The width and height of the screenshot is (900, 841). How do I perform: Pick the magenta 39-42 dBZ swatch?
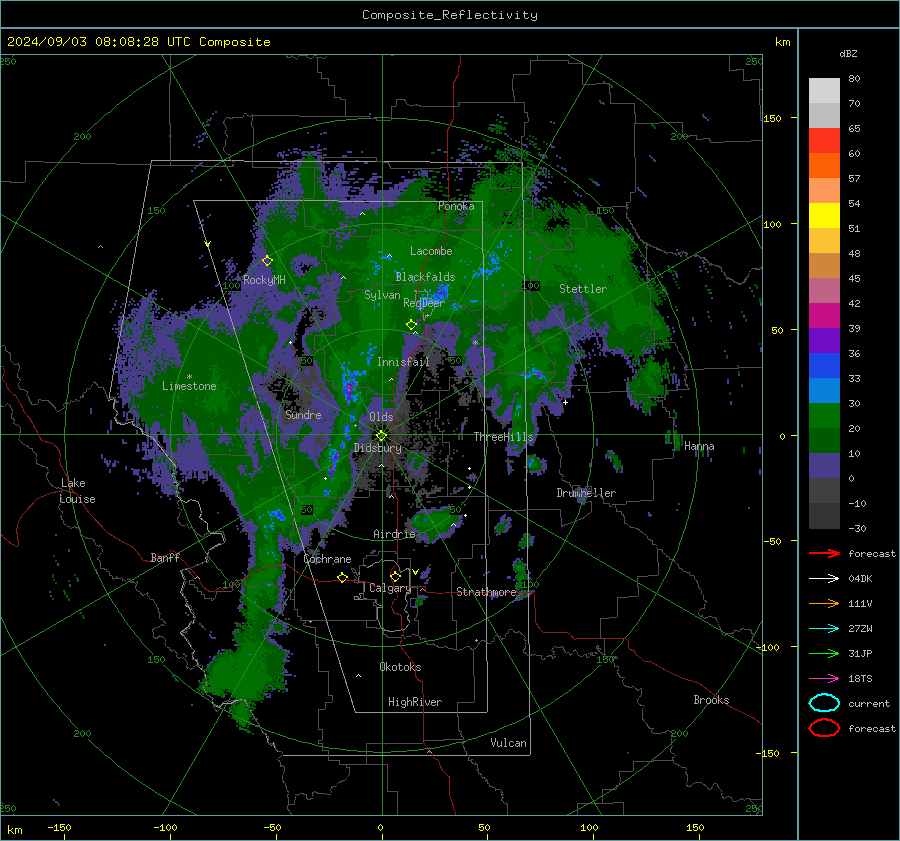(x=824, y=316)
